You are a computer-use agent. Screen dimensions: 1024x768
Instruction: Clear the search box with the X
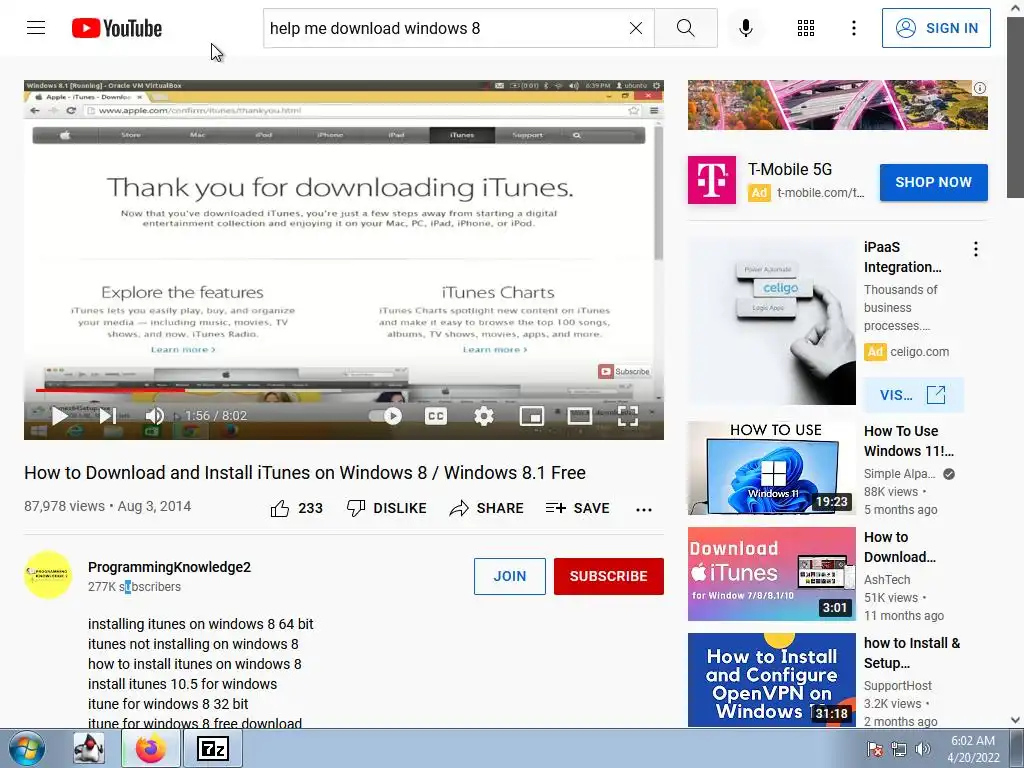(x=635, y=28)
